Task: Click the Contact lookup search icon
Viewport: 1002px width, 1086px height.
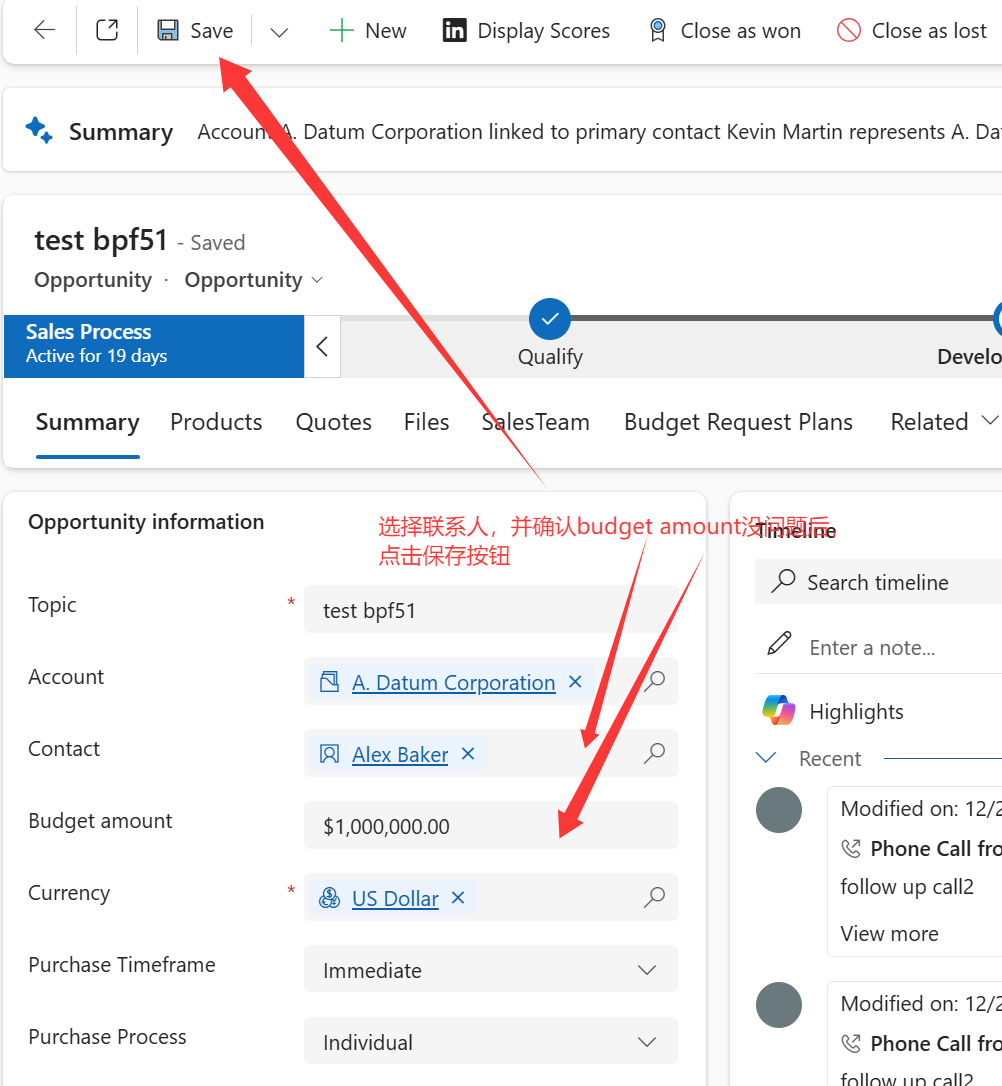Action: (654, 754)
